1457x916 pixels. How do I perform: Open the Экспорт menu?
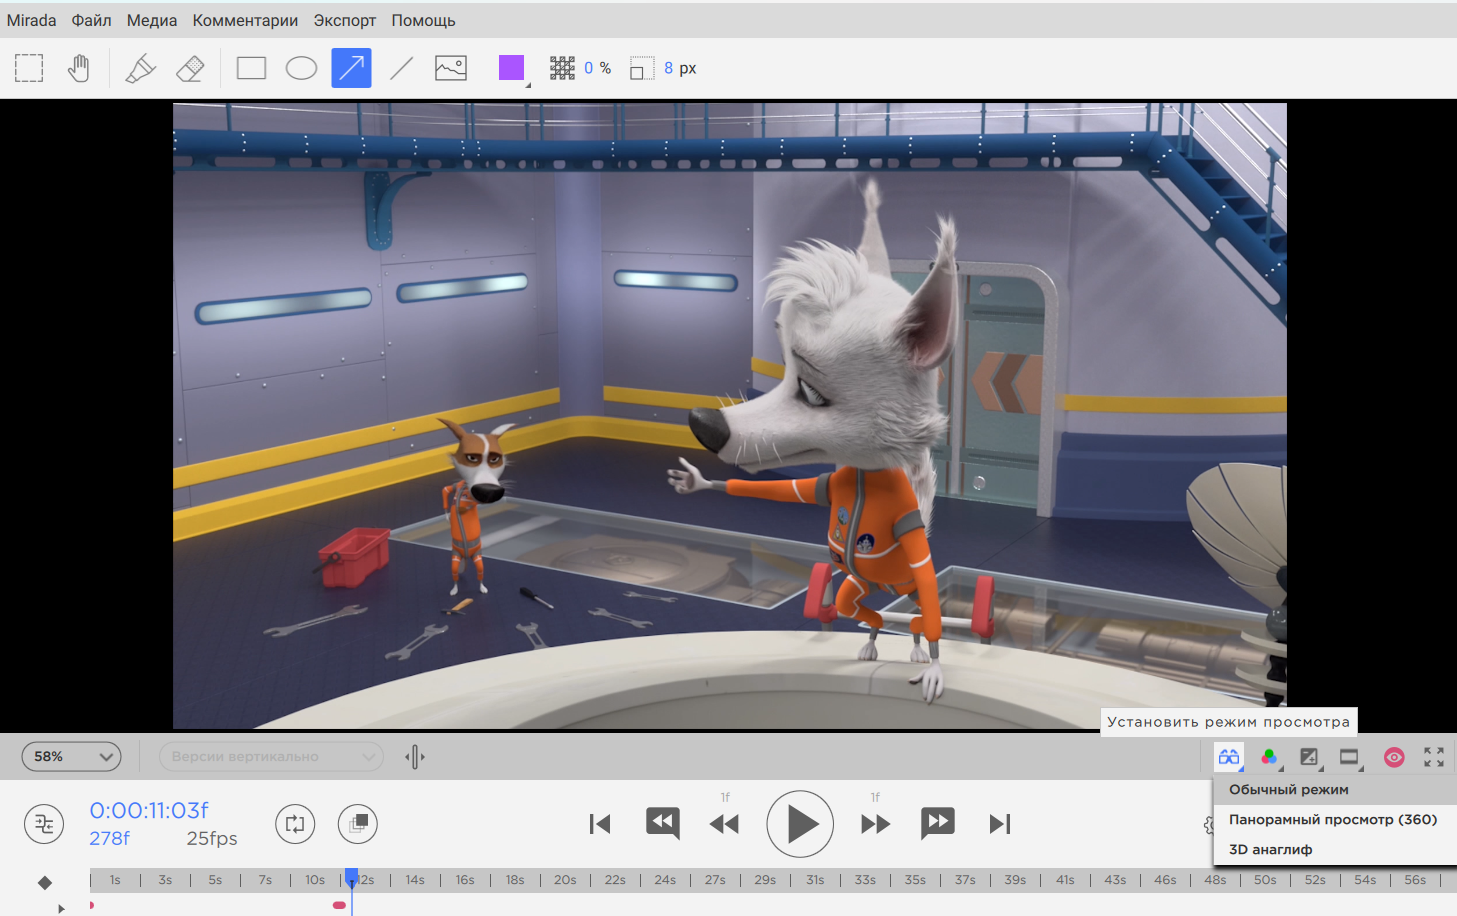coord(345,20)
